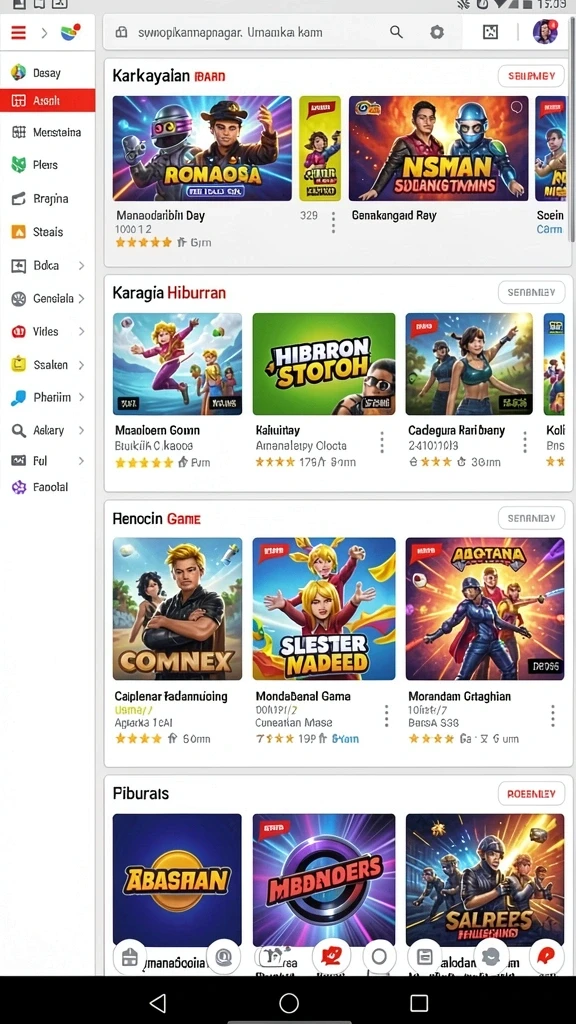576x1024 pixels.
Task: Expand the Pheriim sidebar item chevron
Action: click(82, 397)
